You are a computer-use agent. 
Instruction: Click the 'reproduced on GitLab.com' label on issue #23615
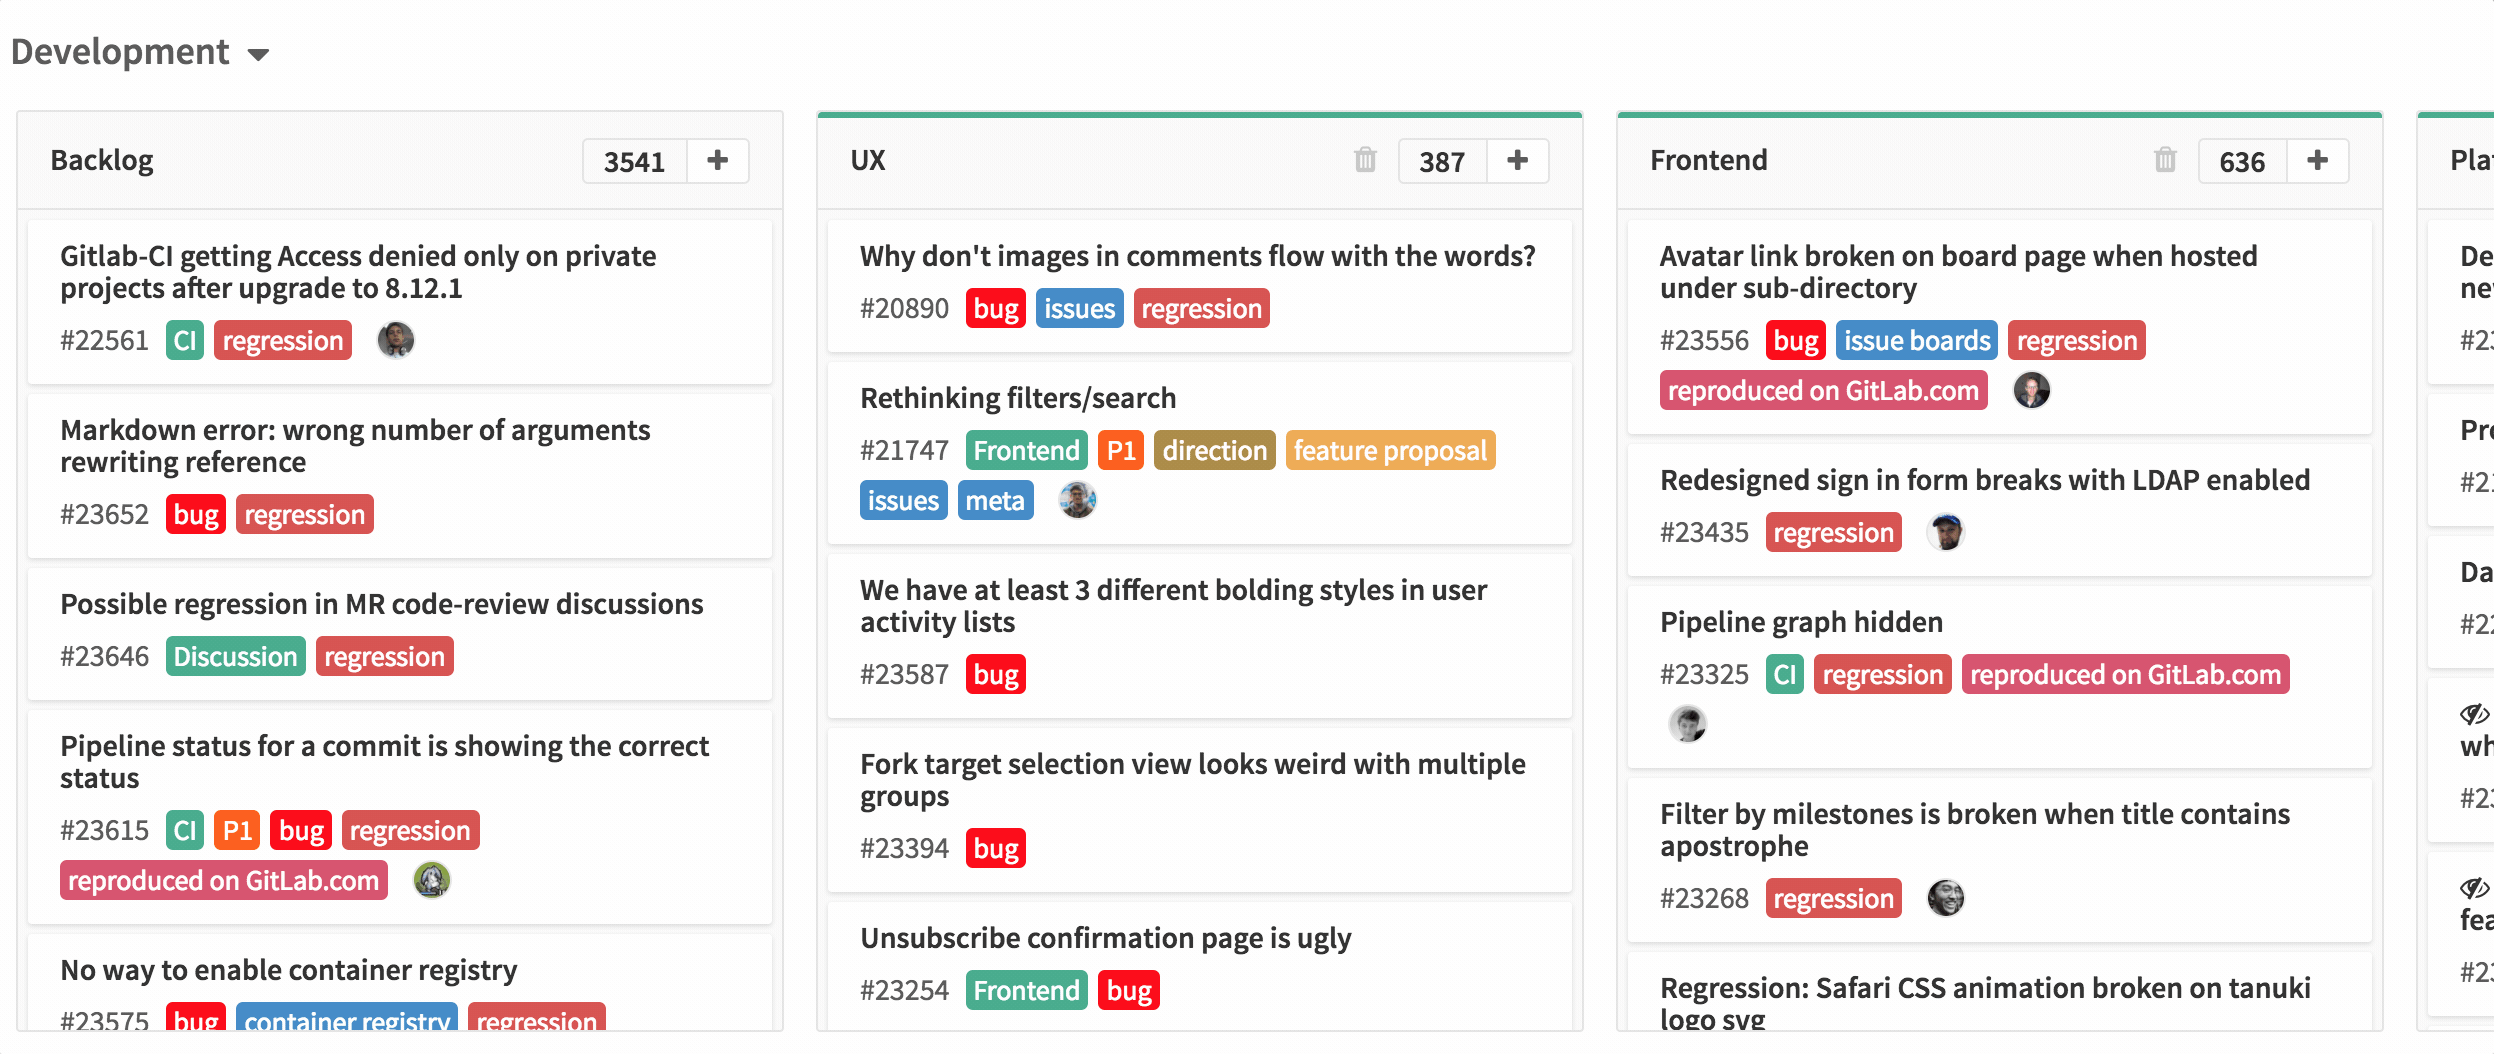tap(222, 880)
